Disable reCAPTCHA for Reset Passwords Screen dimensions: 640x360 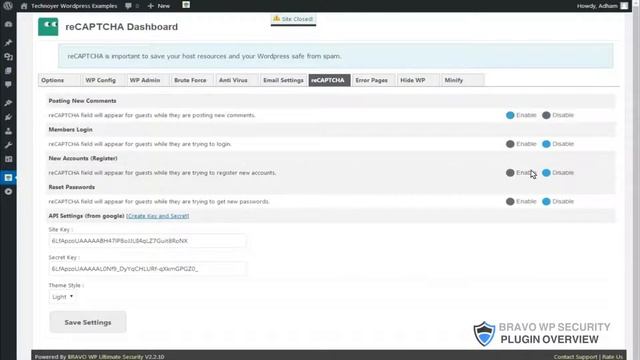click(x=546, y=202)
